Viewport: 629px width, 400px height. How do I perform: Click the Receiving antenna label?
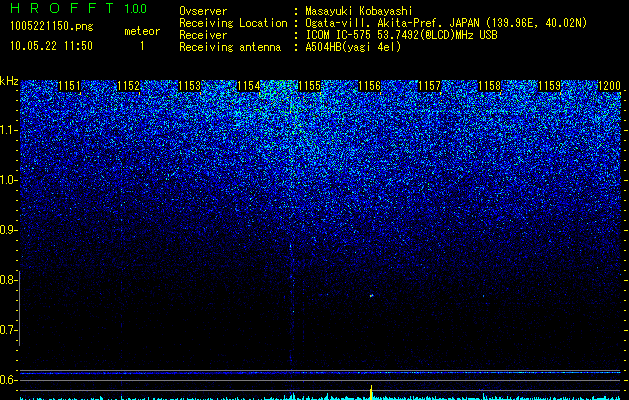pyautogui.click(x=230, y=47)
